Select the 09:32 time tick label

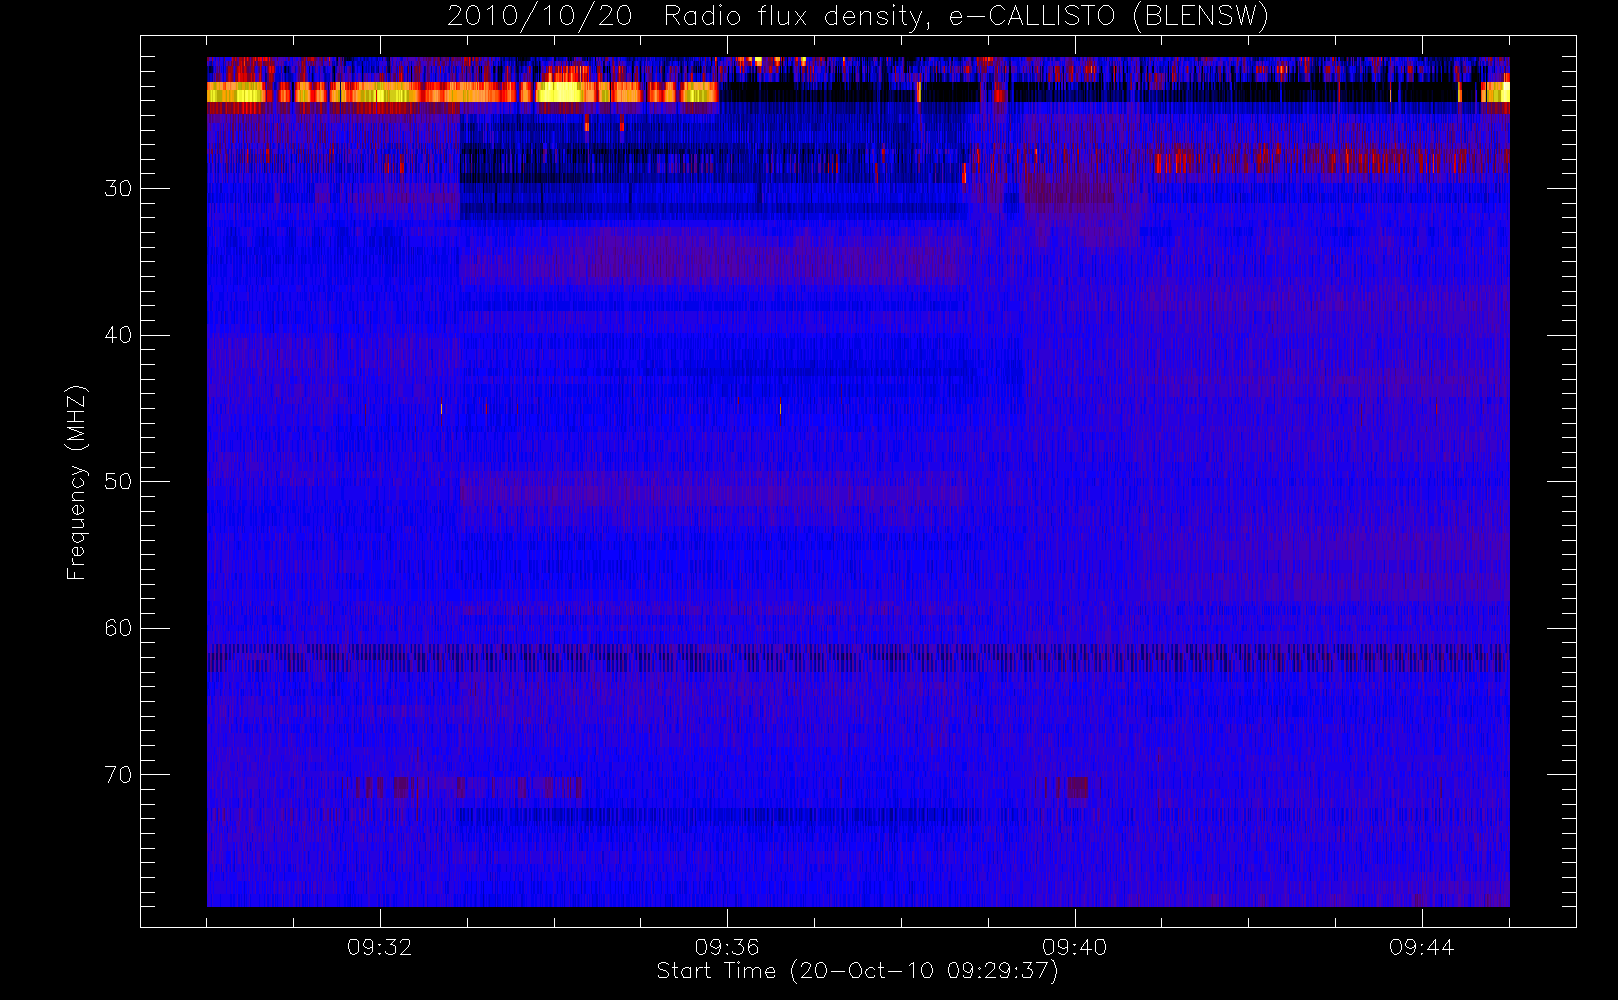click(380, 947)
